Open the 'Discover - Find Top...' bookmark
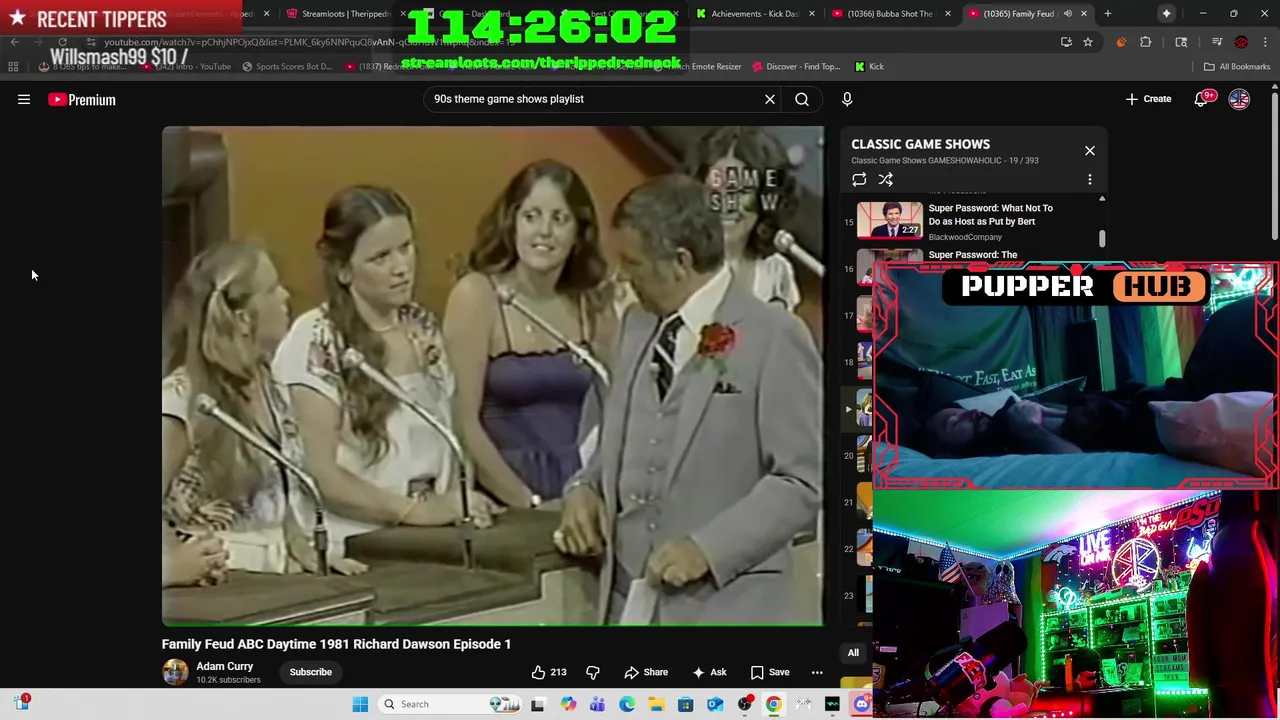The image size is (1280, 720). click(x=796, y=66)
